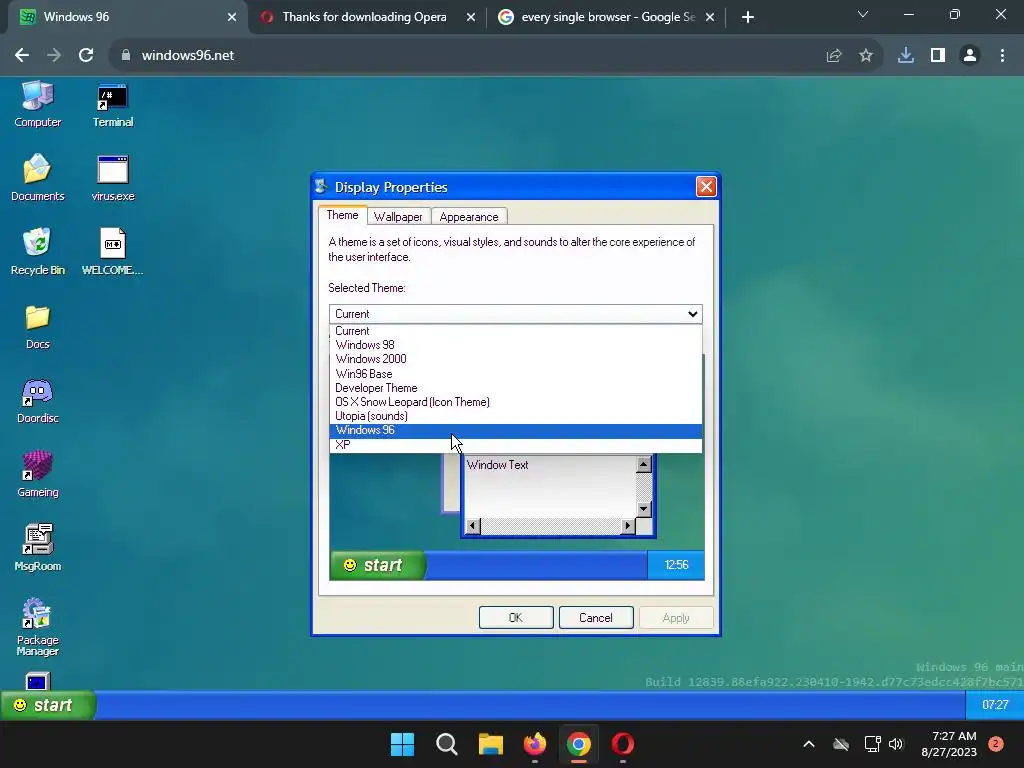Reload the windows96.net page
Viewport: 1024px width, 768px height.
(86, 56)
